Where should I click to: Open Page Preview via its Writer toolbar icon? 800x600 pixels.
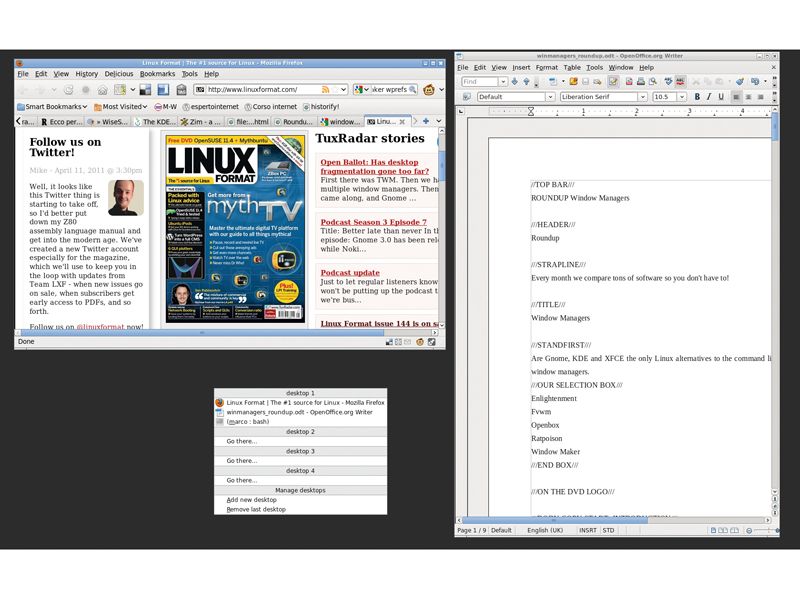653,80
